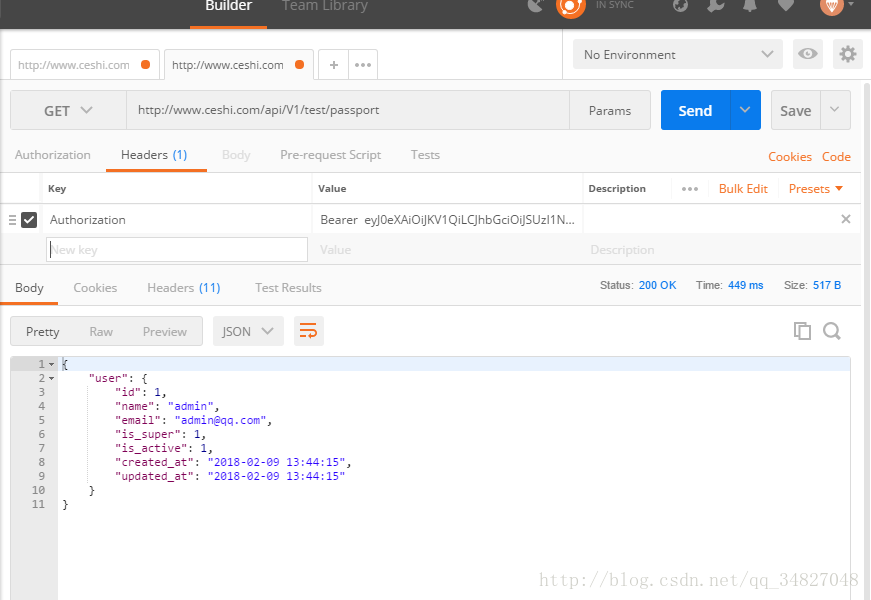This screenshot has height=600, width=871.
Task: Search within the response body
Action: [832, 331]
